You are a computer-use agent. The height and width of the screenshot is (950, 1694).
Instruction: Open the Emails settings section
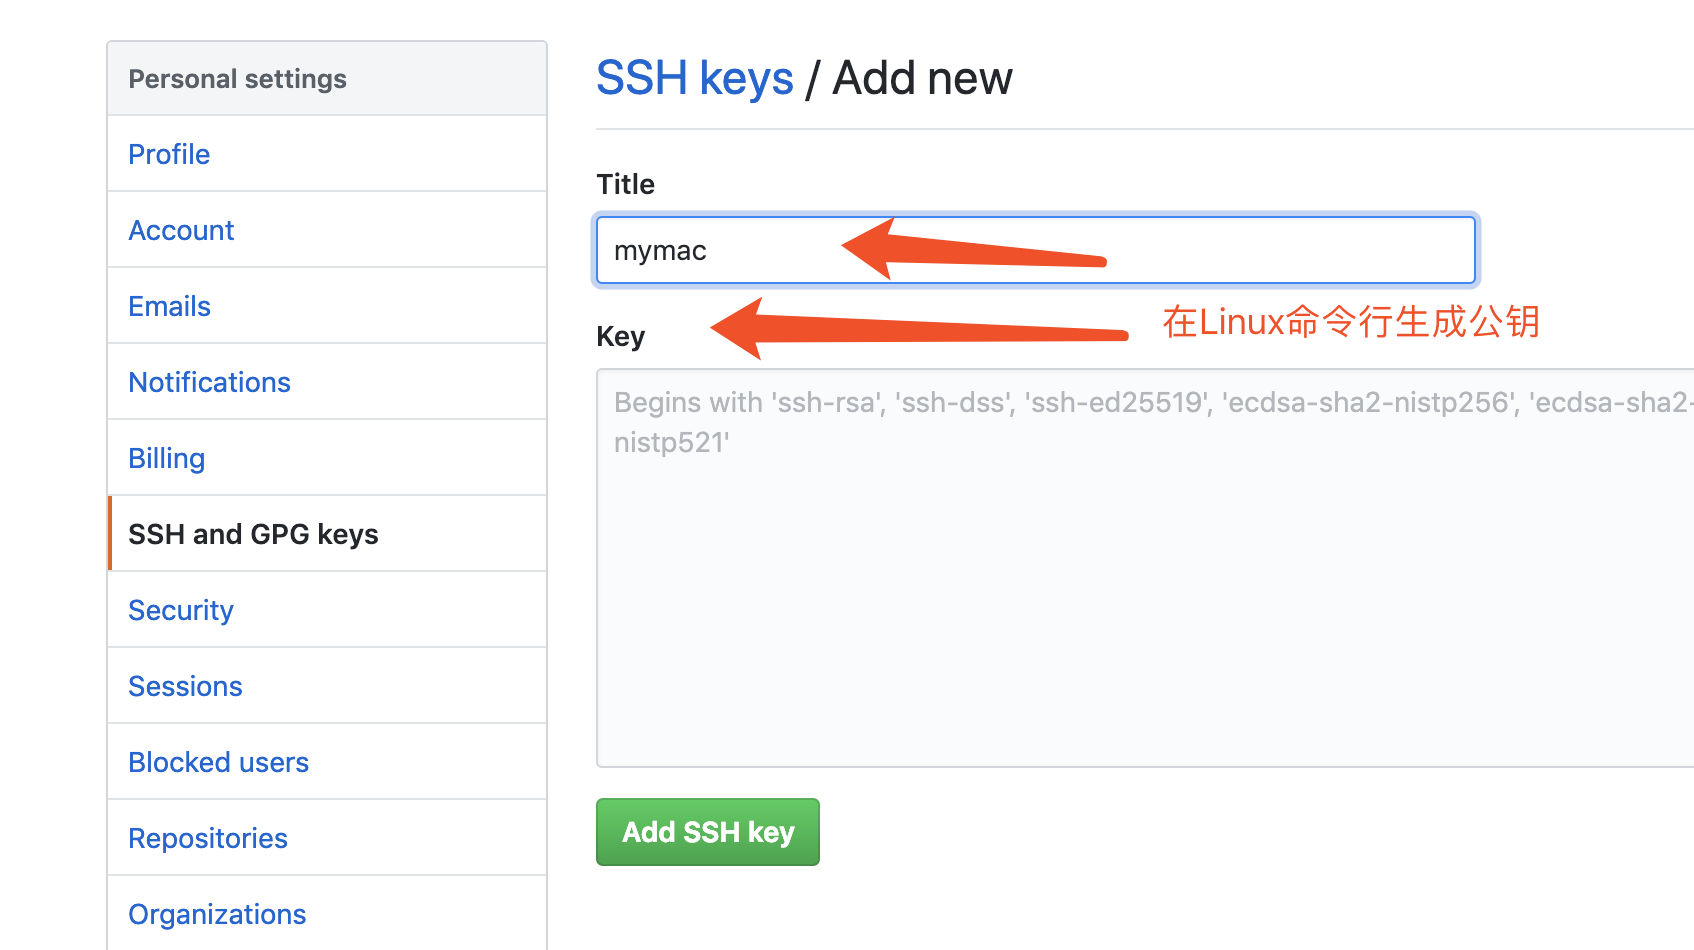(169, 306)
